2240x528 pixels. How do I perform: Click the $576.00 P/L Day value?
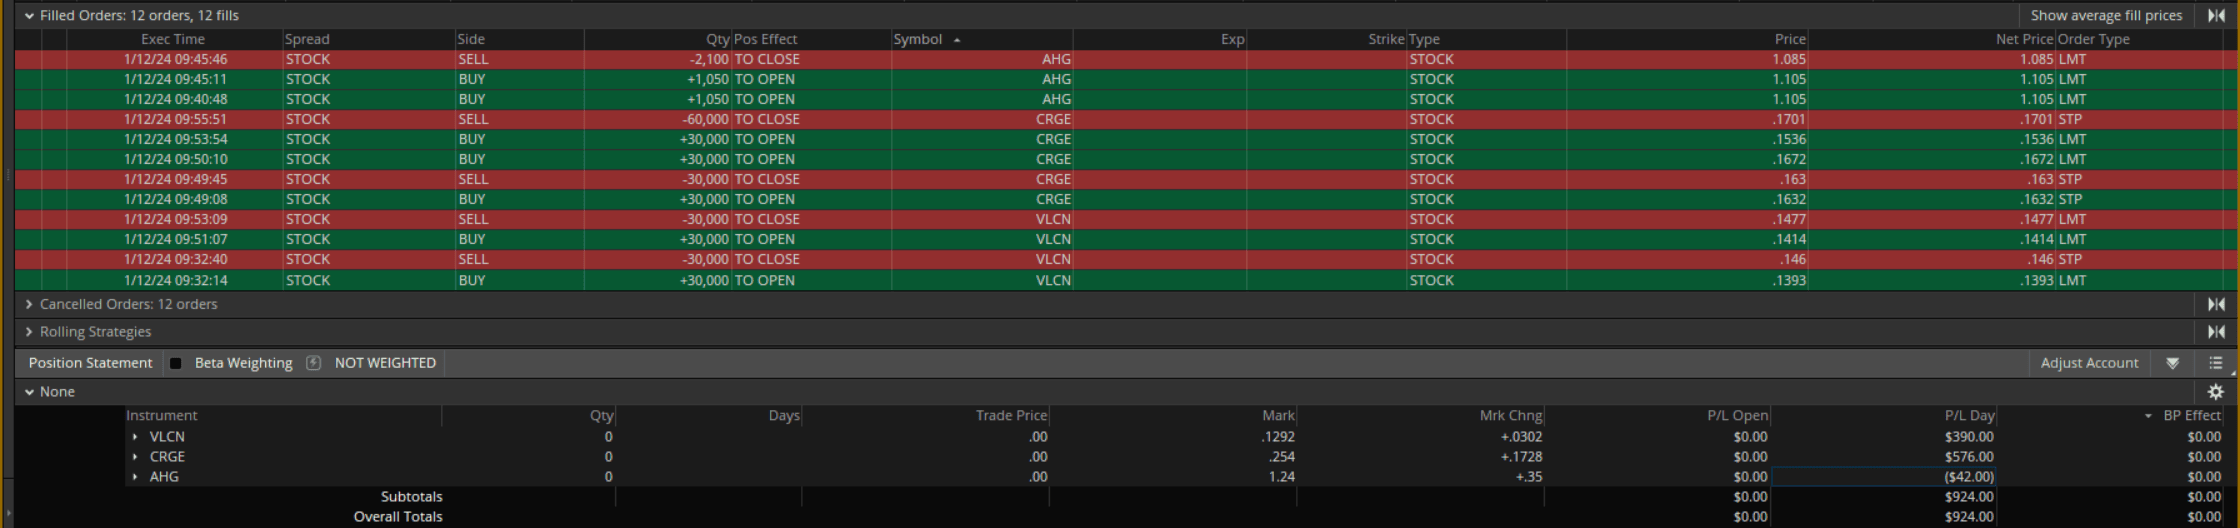(x=1969, y=457)
